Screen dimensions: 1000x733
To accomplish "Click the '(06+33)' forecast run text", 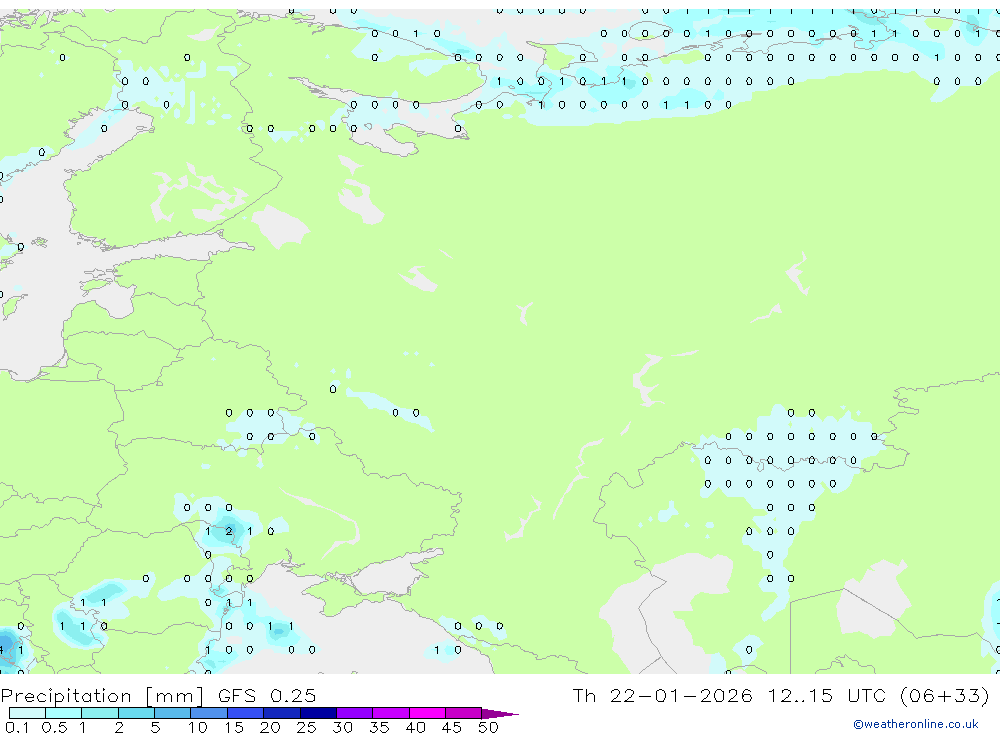I will 945,695.
